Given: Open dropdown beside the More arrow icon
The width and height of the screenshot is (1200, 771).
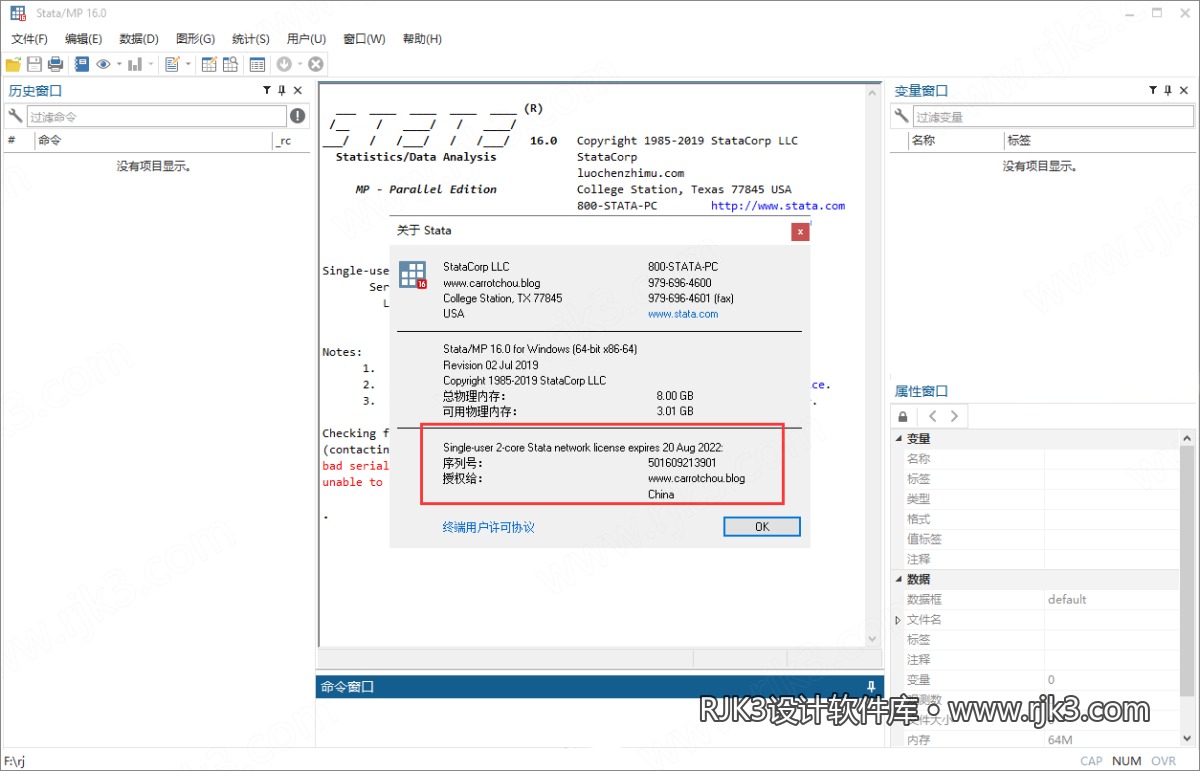Looking at the screenshot, I should 299,64.
